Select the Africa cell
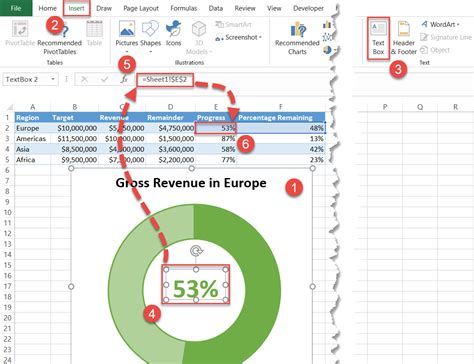 33,160
